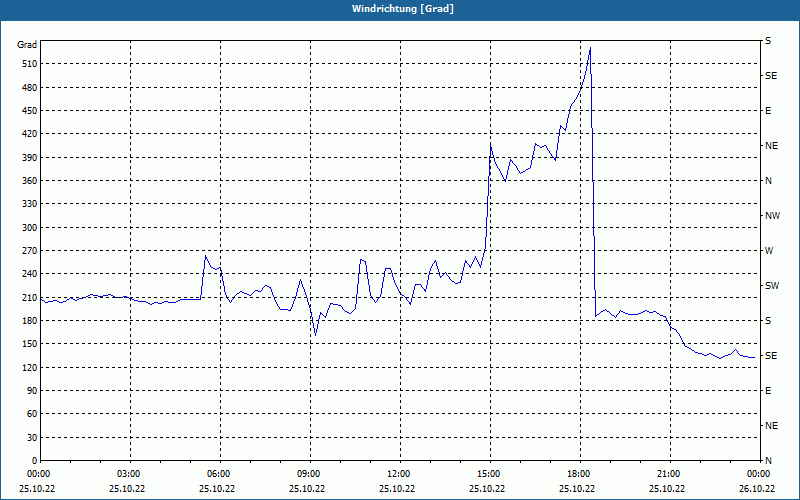Select the N compass label level with 0
The image size is (800, 500).
pyautogui.click(x=768, y=461)
